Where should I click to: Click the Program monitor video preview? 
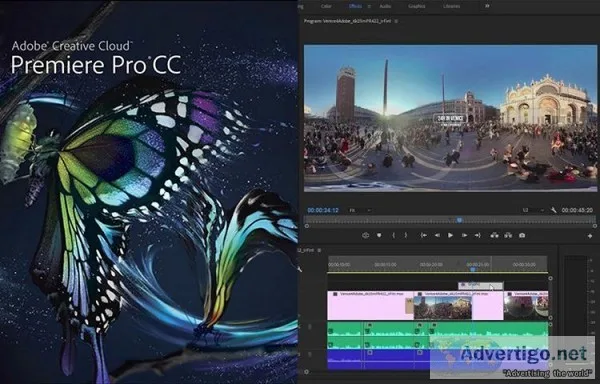(x=450, y=118)
